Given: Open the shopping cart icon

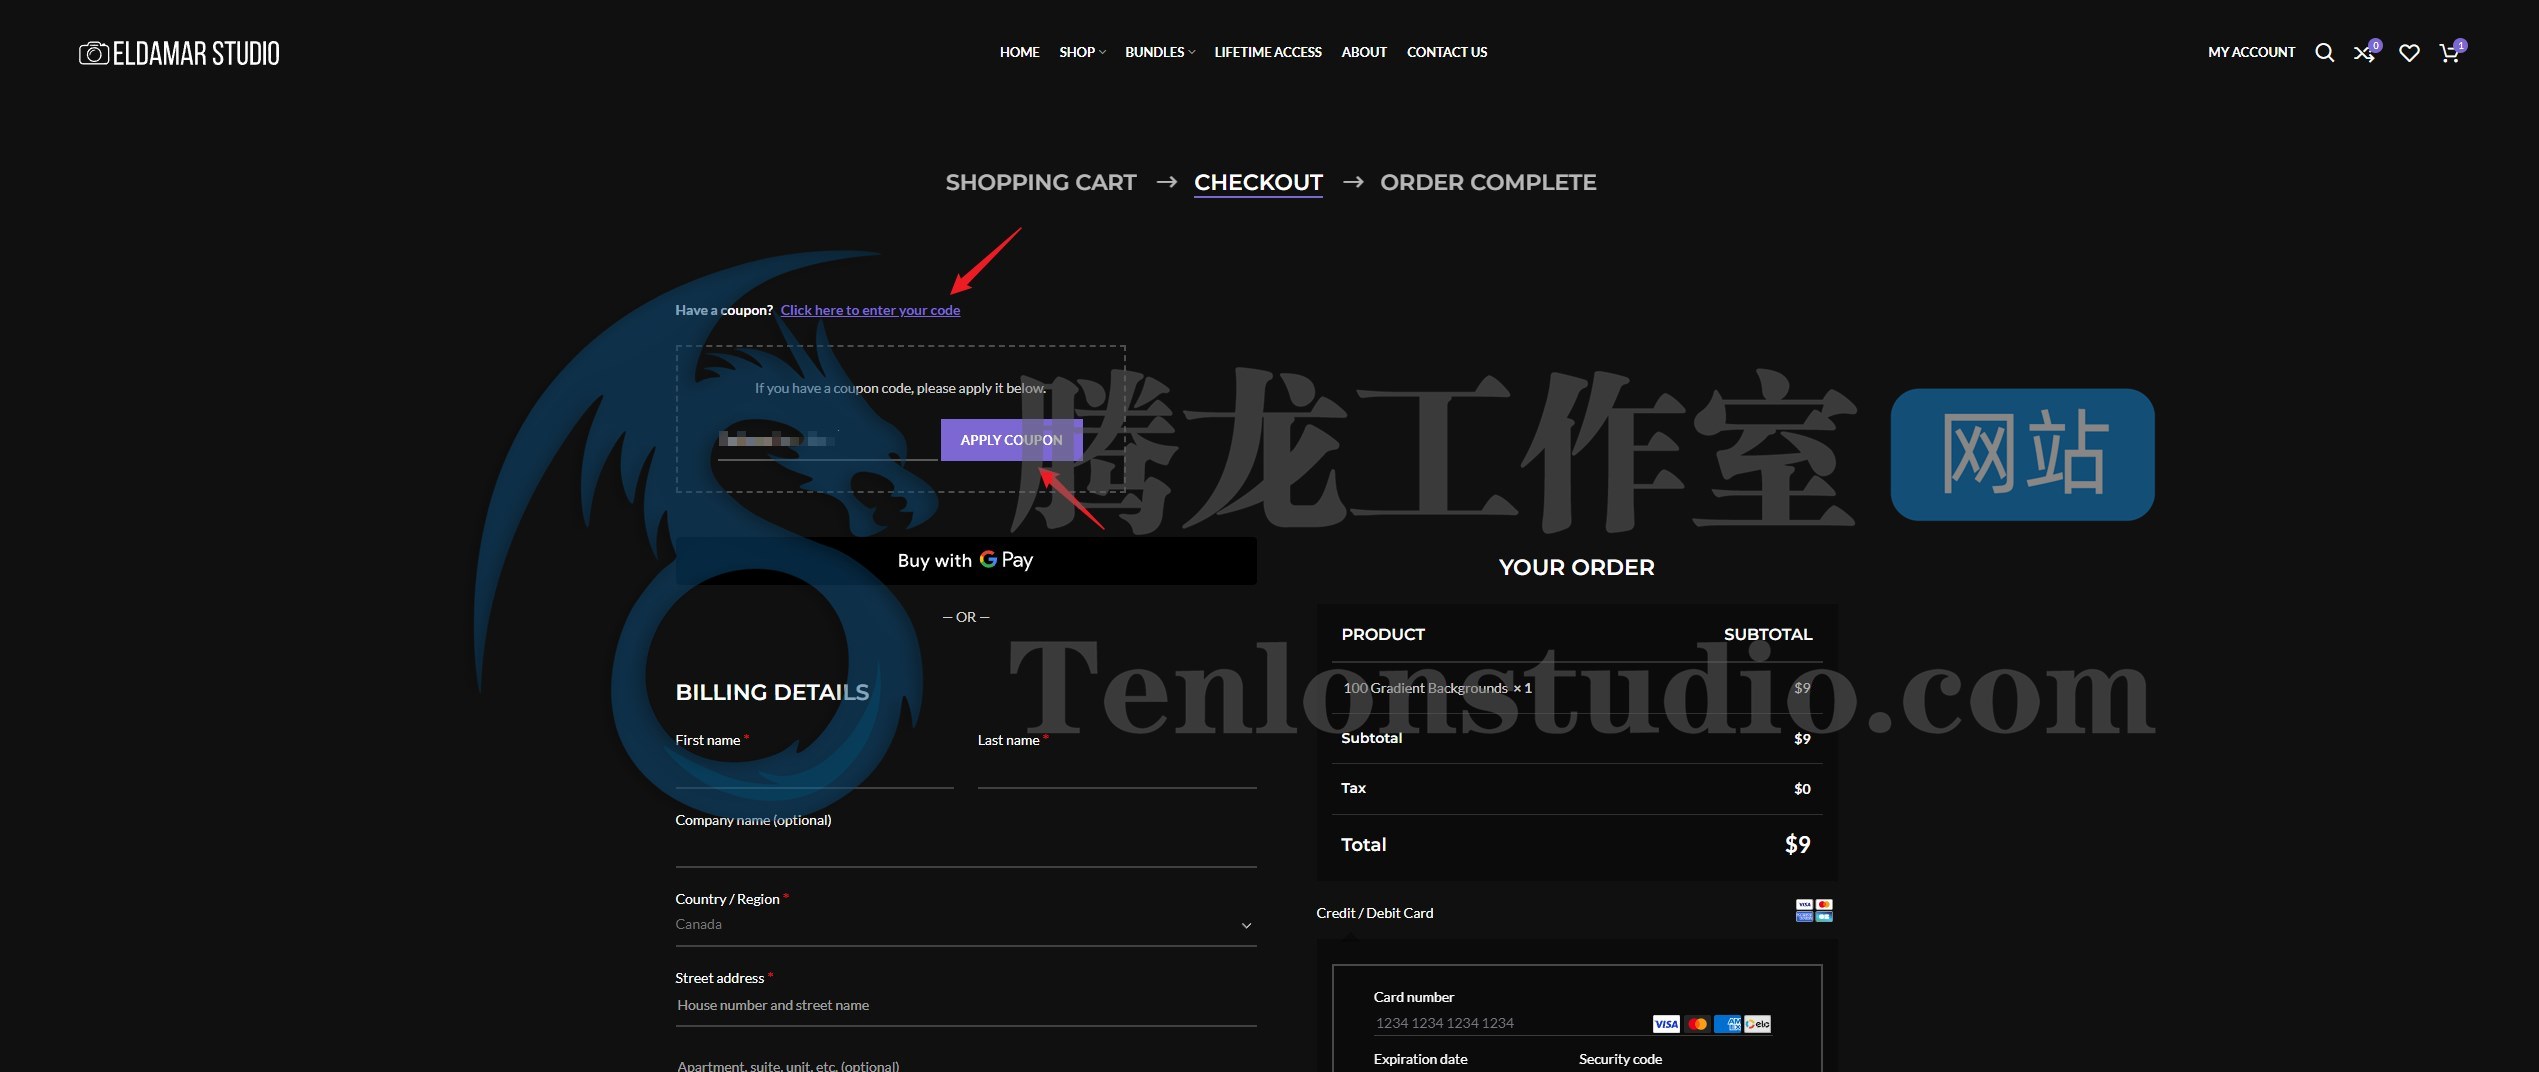Looking at the screenshot, I should coord(2451,53).
